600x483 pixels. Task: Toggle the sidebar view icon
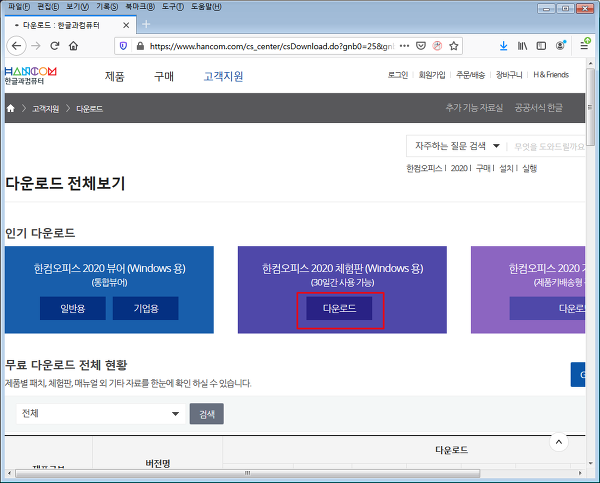click(x=541, y=46)
